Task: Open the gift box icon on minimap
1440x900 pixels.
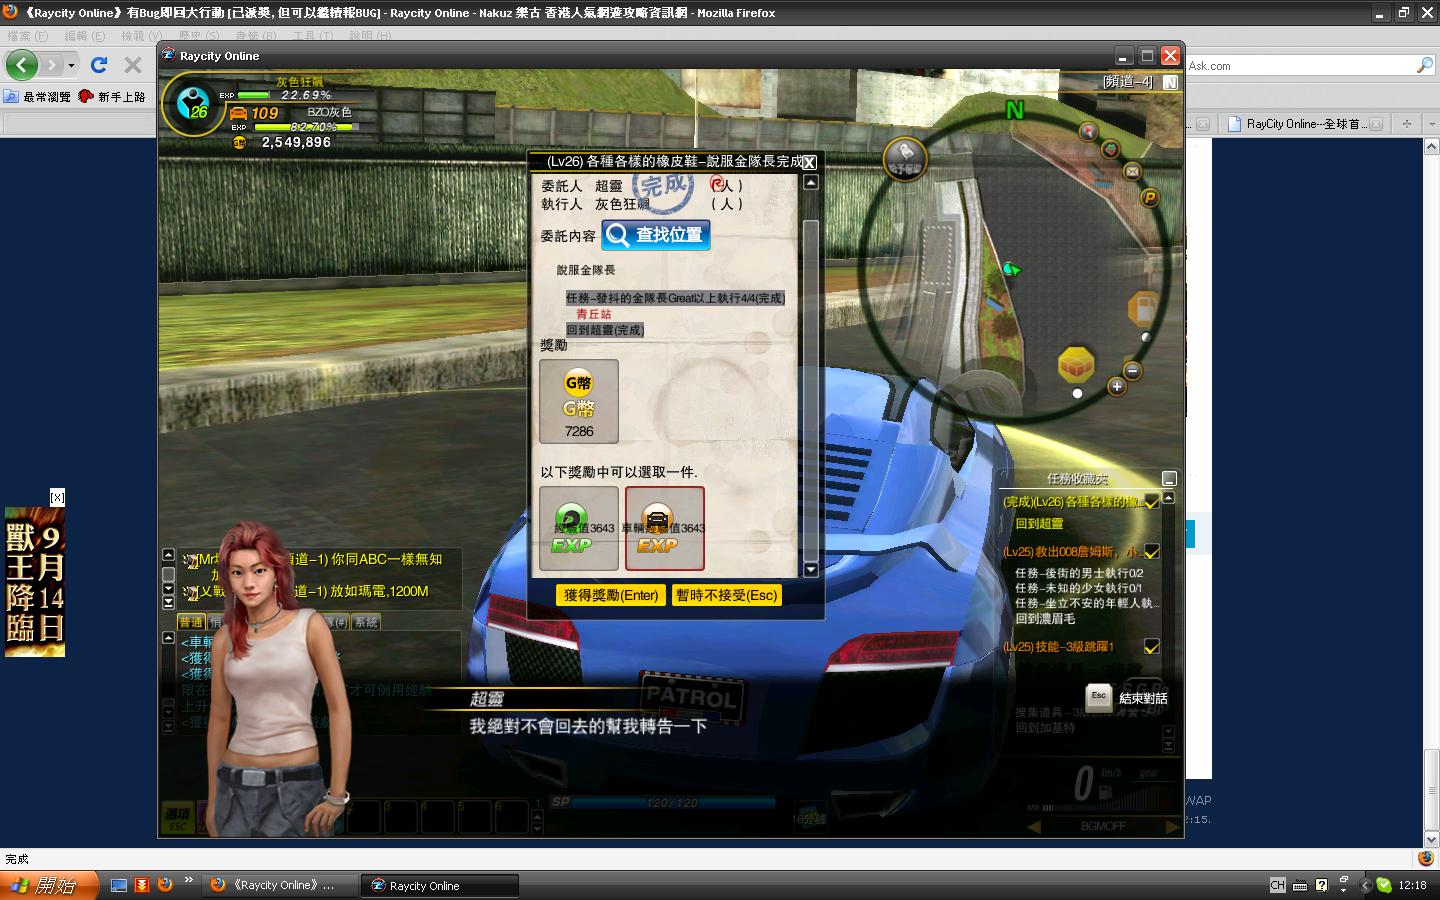Action: click(x=1109, y=150)
